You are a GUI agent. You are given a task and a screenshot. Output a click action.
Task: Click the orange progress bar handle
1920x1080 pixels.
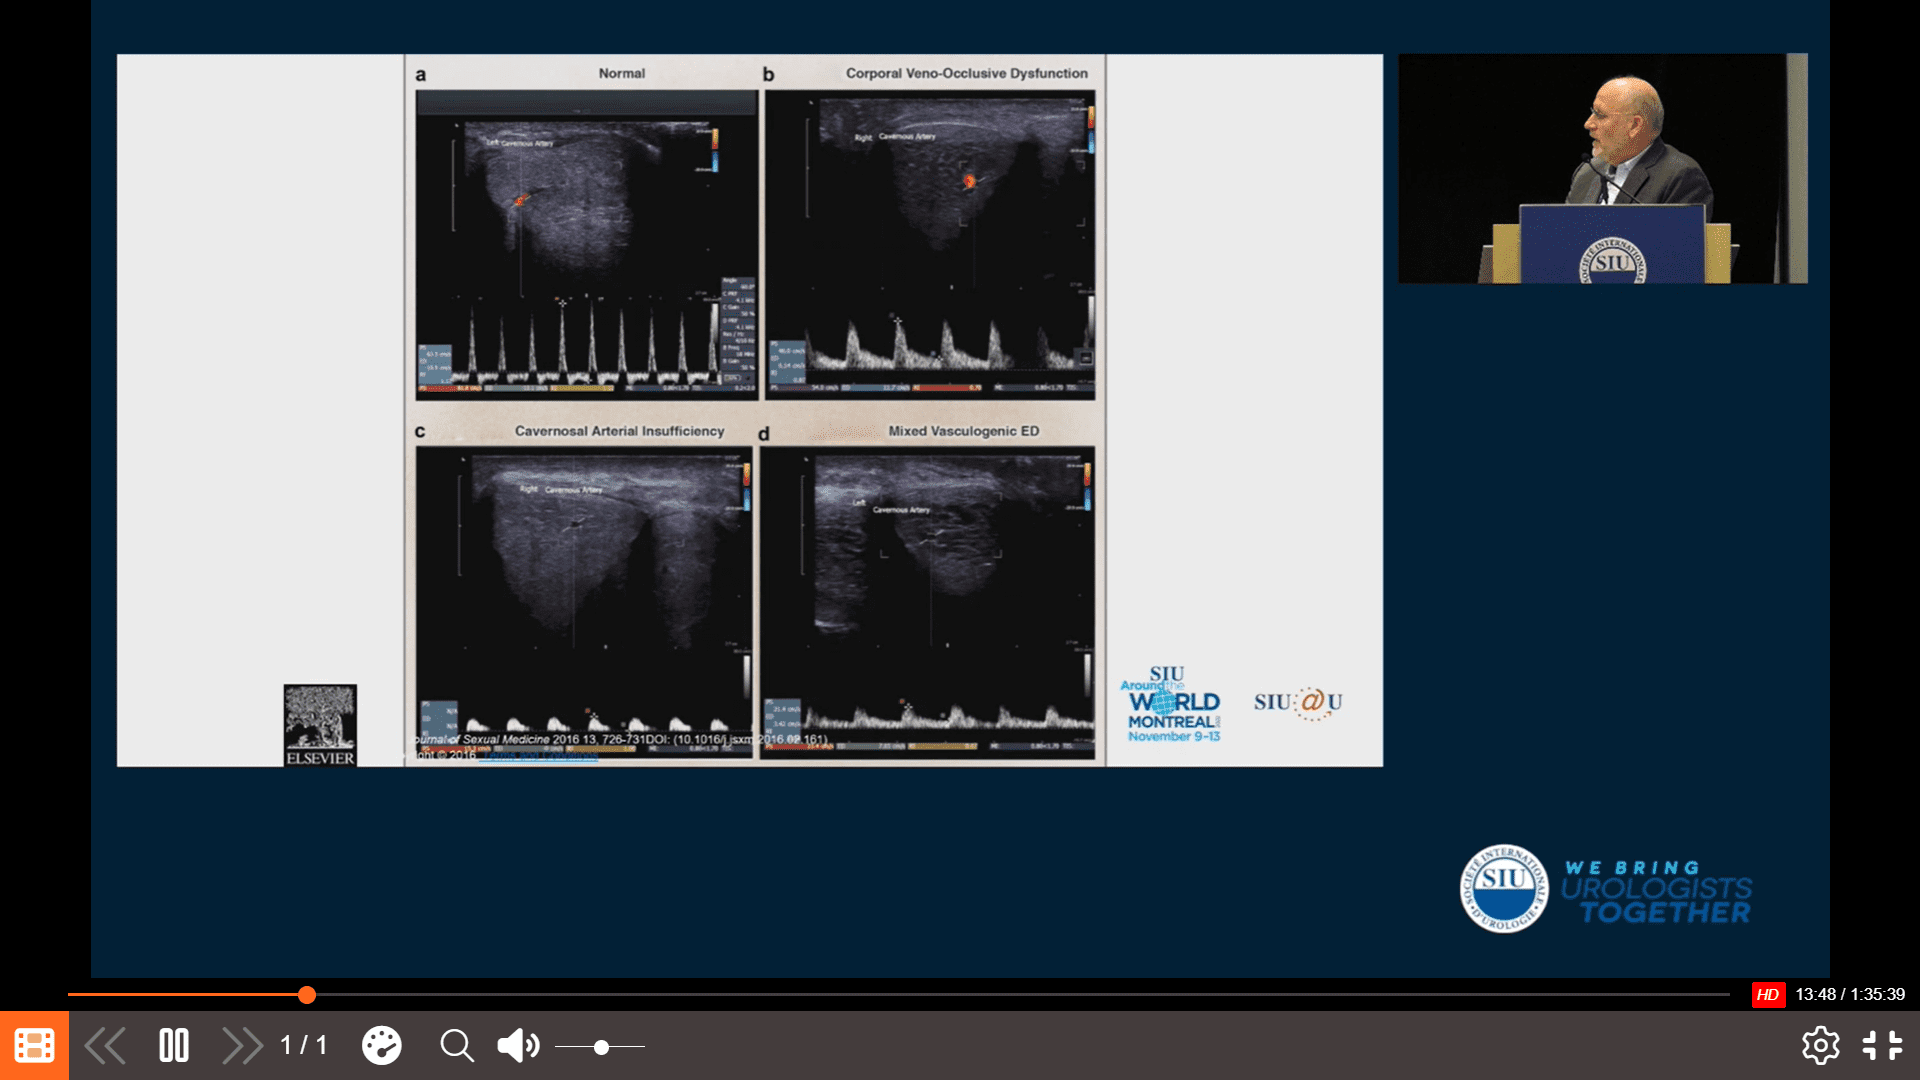[x=307, y=994]
